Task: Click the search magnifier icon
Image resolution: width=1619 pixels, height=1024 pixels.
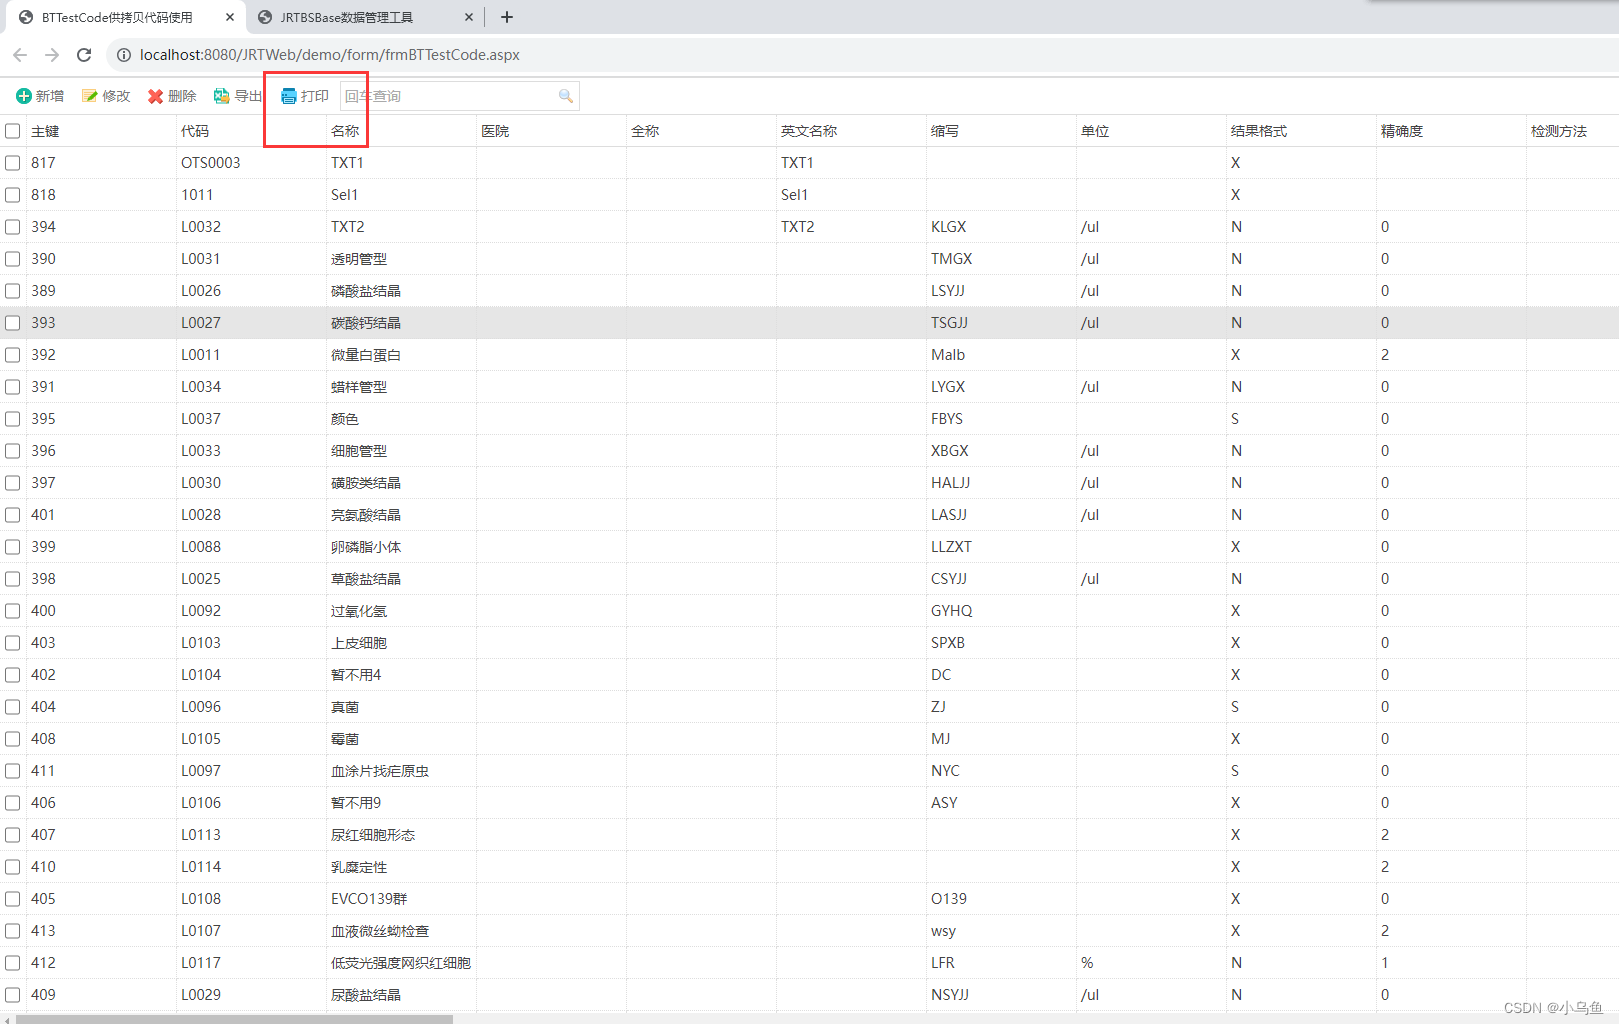Action: pyautogui.click(x=566, y=96)
